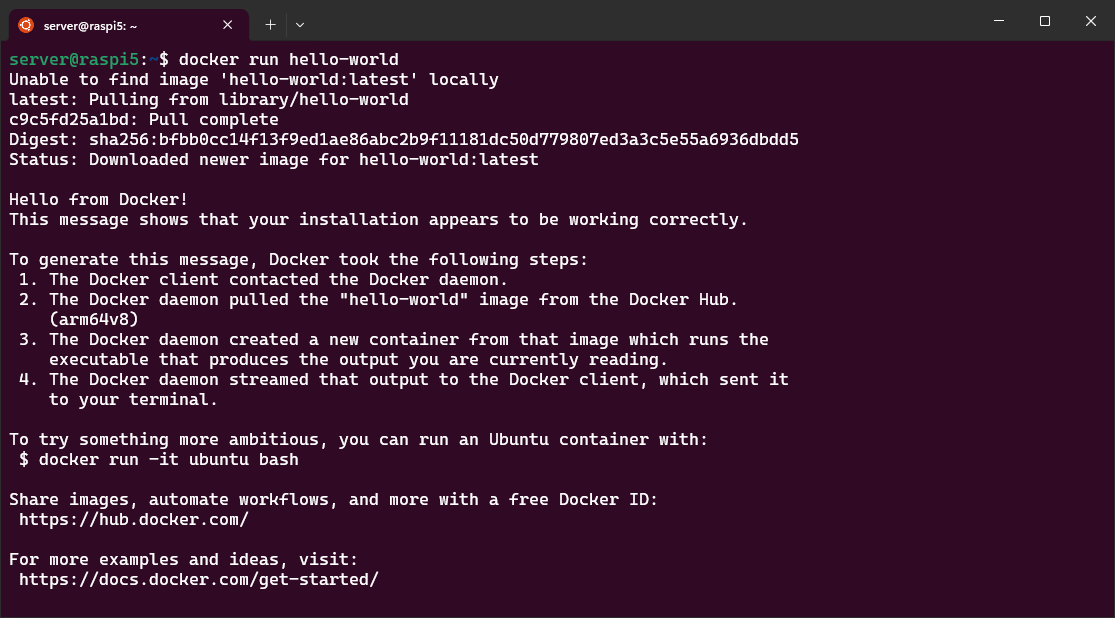This screenshot has height=618, width=1115.
Task: Open the docs.docker.com/get-started link
Action: 198,580
